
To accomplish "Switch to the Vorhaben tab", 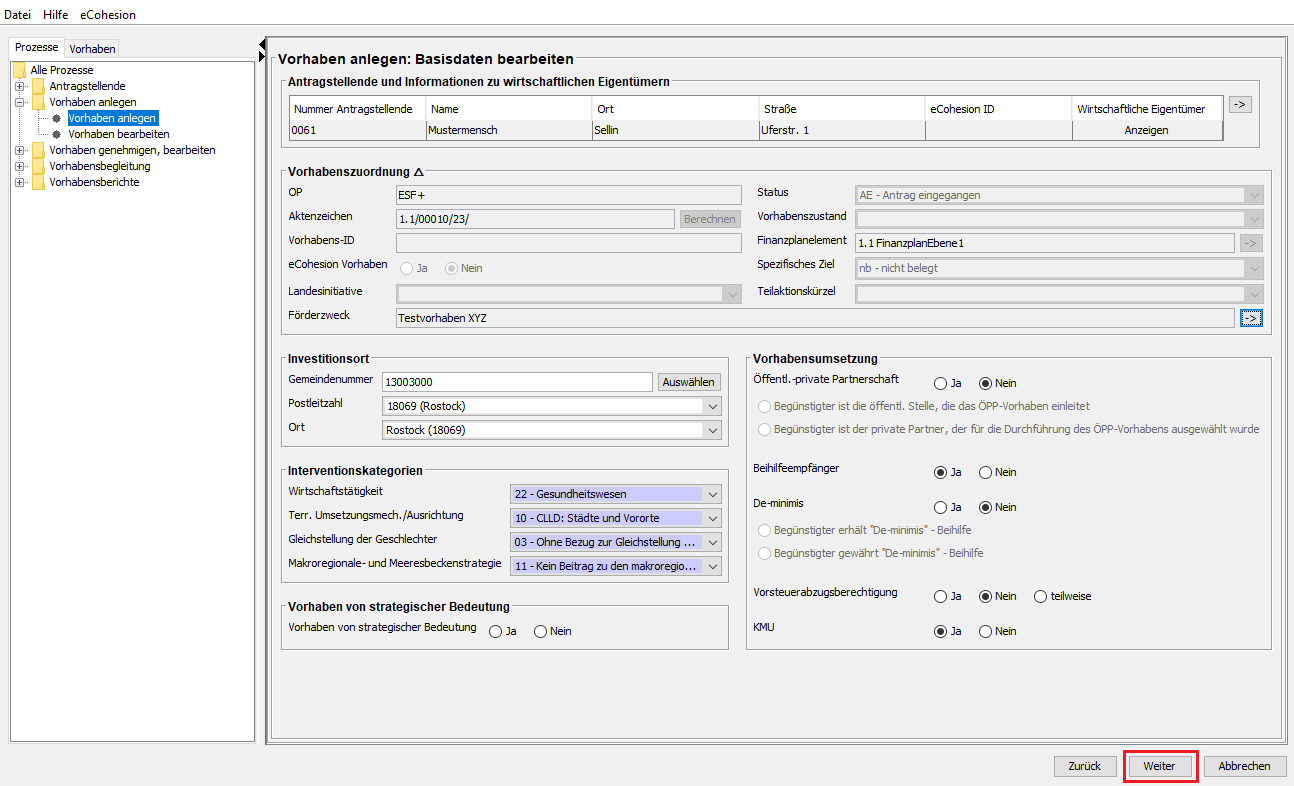I will point(92,48).
